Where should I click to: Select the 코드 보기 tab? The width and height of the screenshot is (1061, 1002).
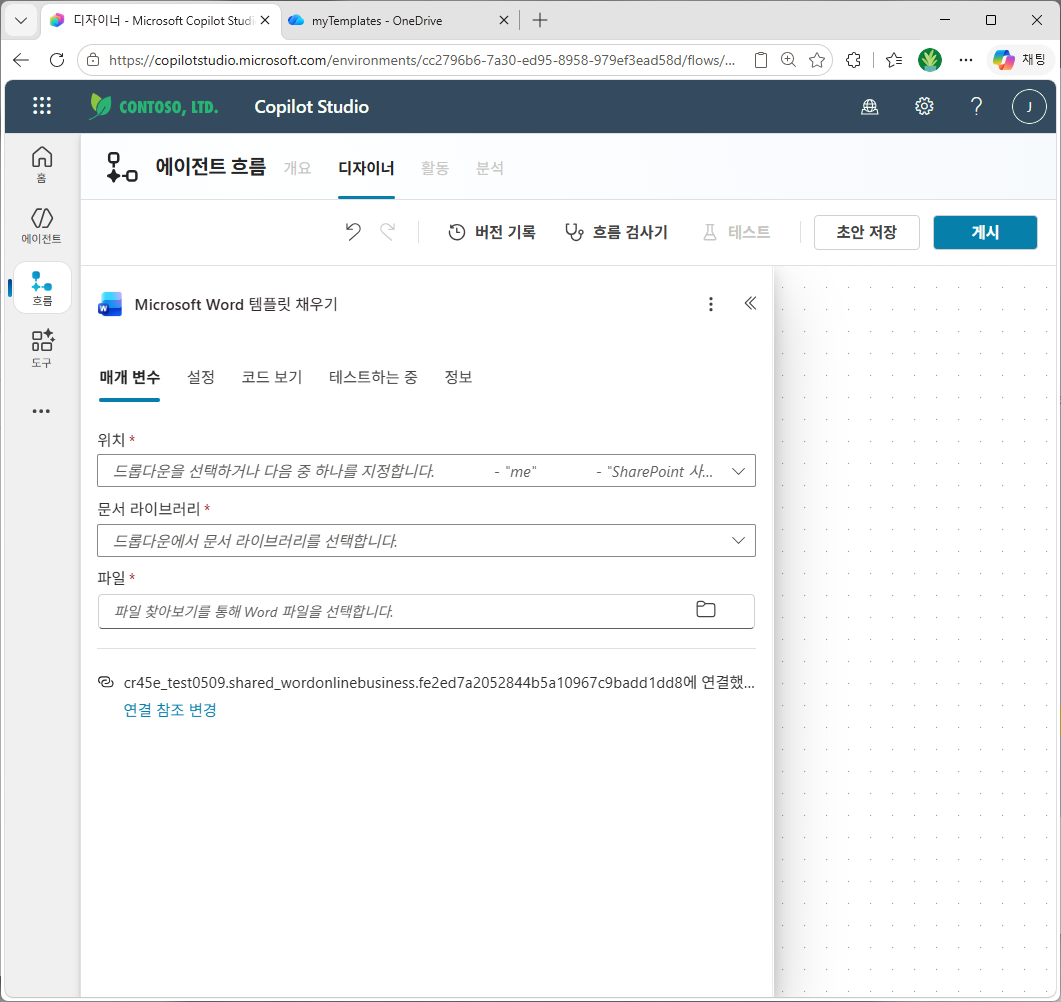pos(272,378)
